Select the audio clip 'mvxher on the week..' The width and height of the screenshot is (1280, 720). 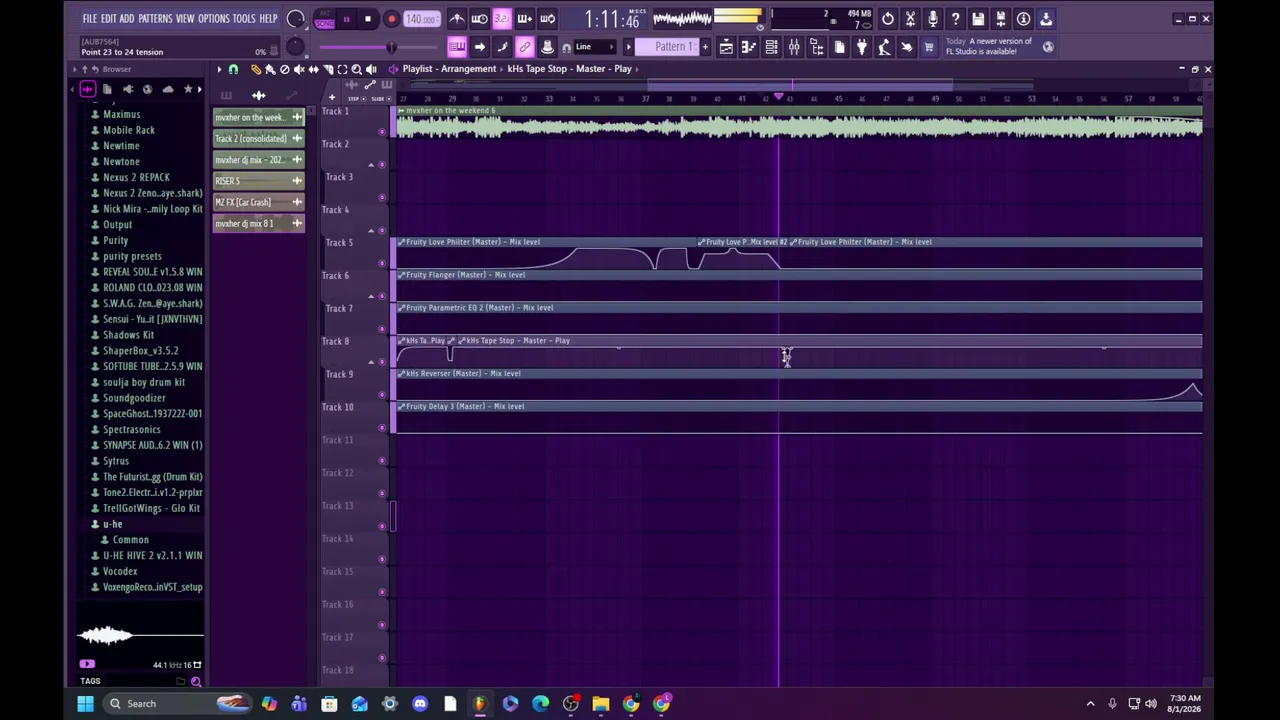(x=259, y=118)
